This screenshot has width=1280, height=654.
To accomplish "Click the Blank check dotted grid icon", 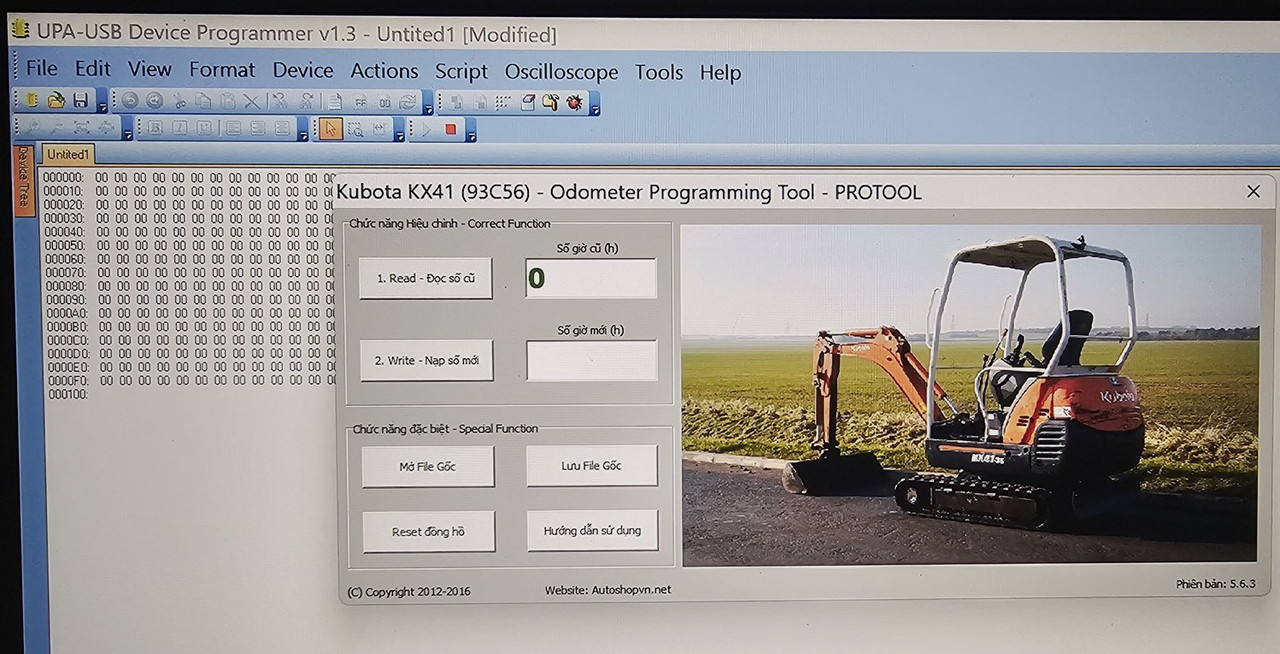I will coord(502,102).
